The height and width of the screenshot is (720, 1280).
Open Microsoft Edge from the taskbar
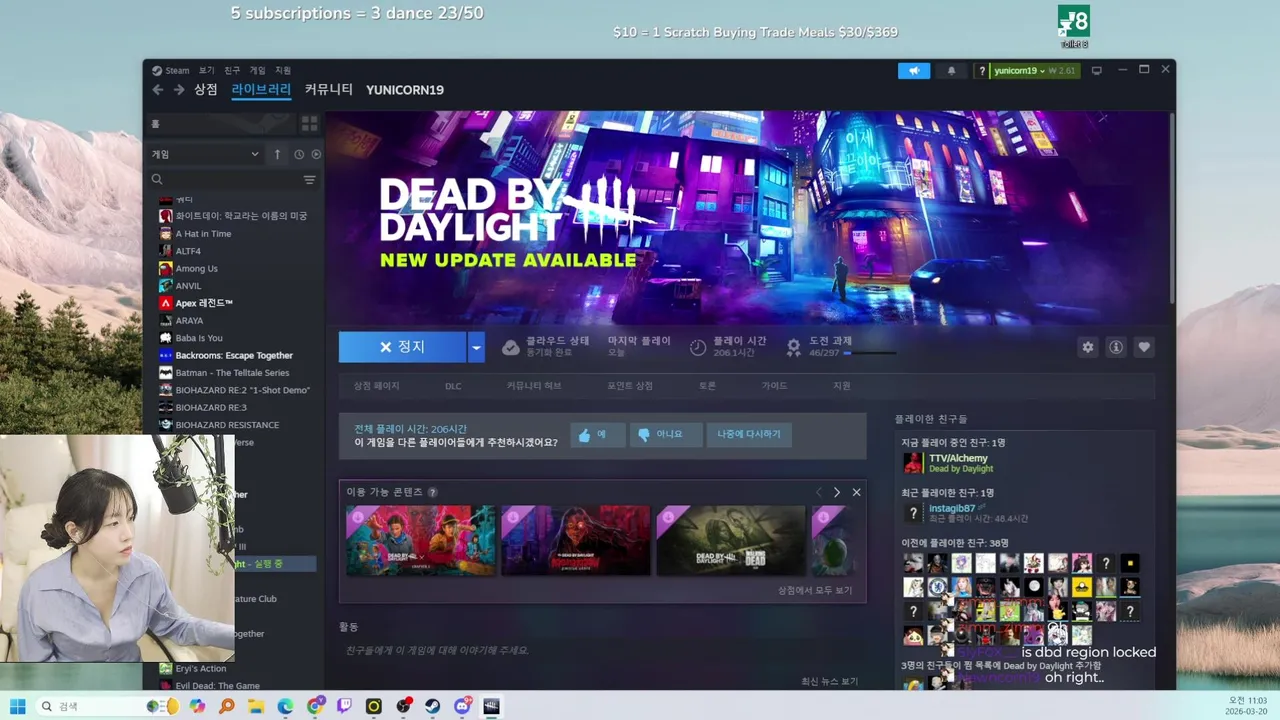[x=285, y=706]
